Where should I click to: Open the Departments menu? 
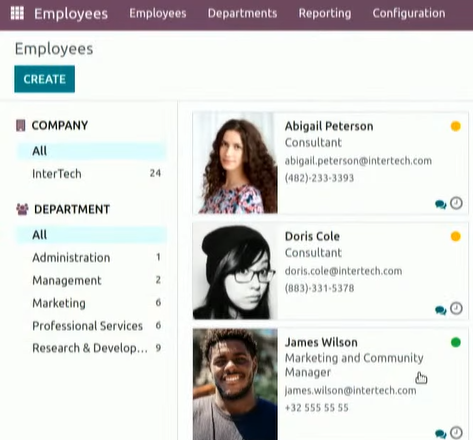(x=242, y=13)
